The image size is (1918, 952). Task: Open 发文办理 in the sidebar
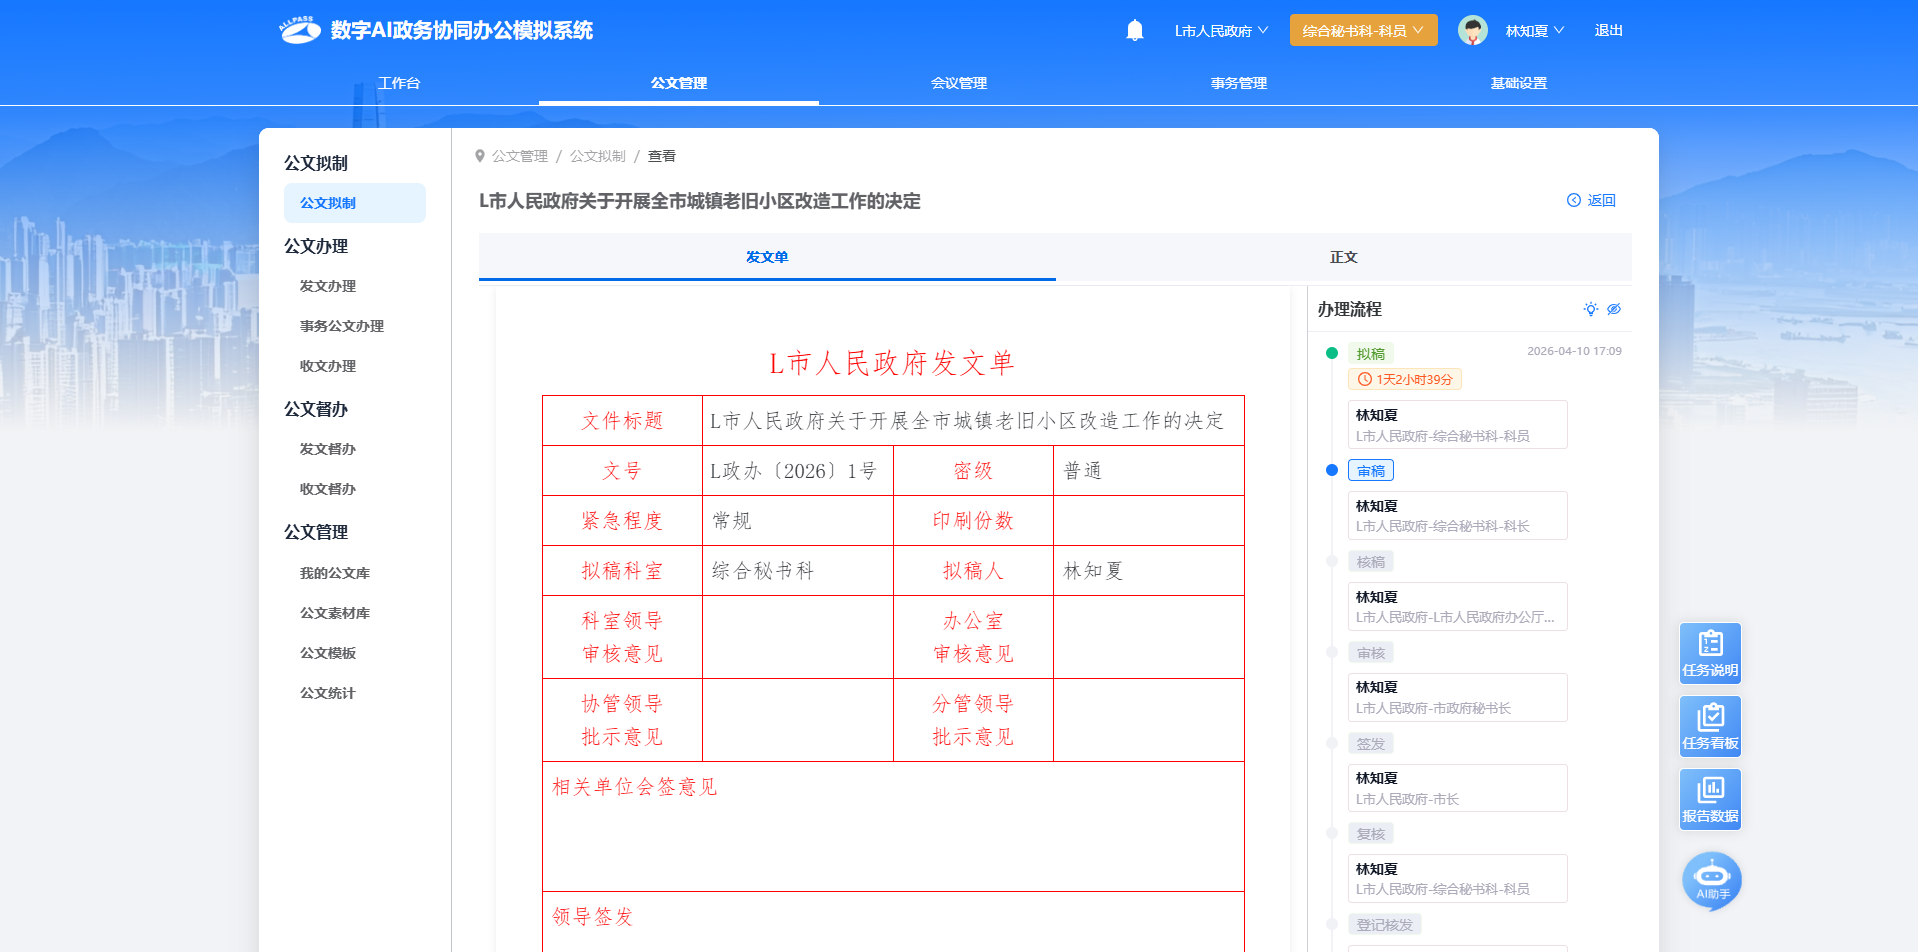(328, 286)
